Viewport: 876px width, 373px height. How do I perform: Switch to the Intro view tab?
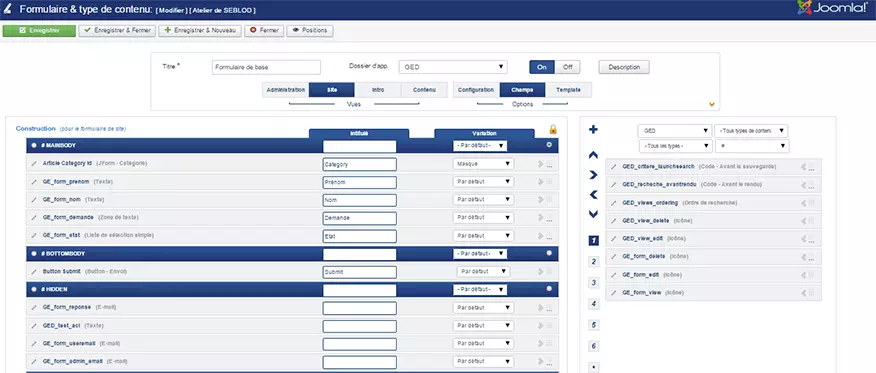[378, 90]
